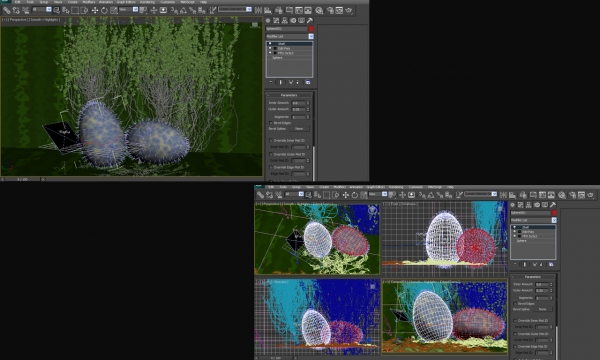Choose Bind to Space Warp in upper window

coord(25,10)
